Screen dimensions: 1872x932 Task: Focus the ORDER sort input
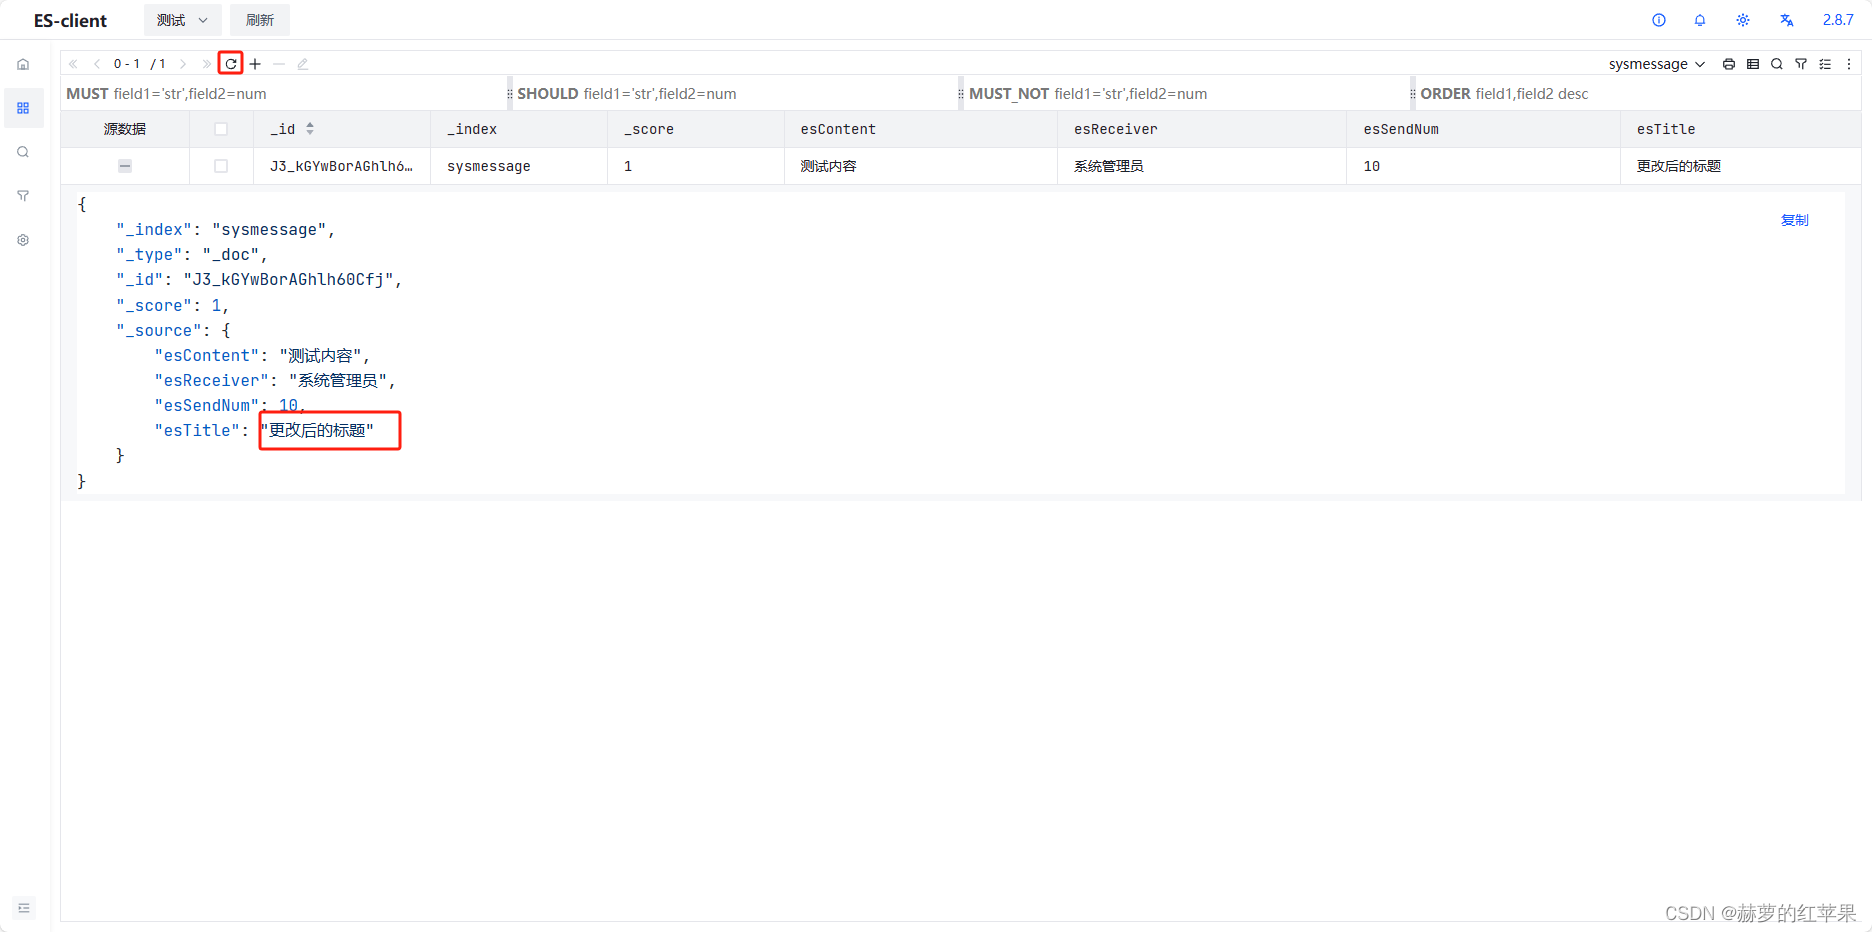pyautogui.click(x=1638, y=94)
